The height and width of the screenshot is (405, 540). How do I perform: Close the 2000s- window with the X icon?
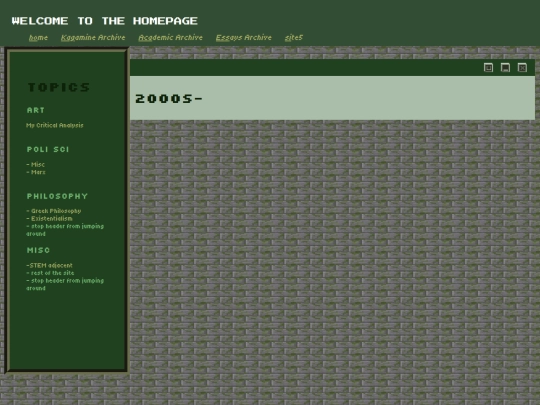point(522,68)
